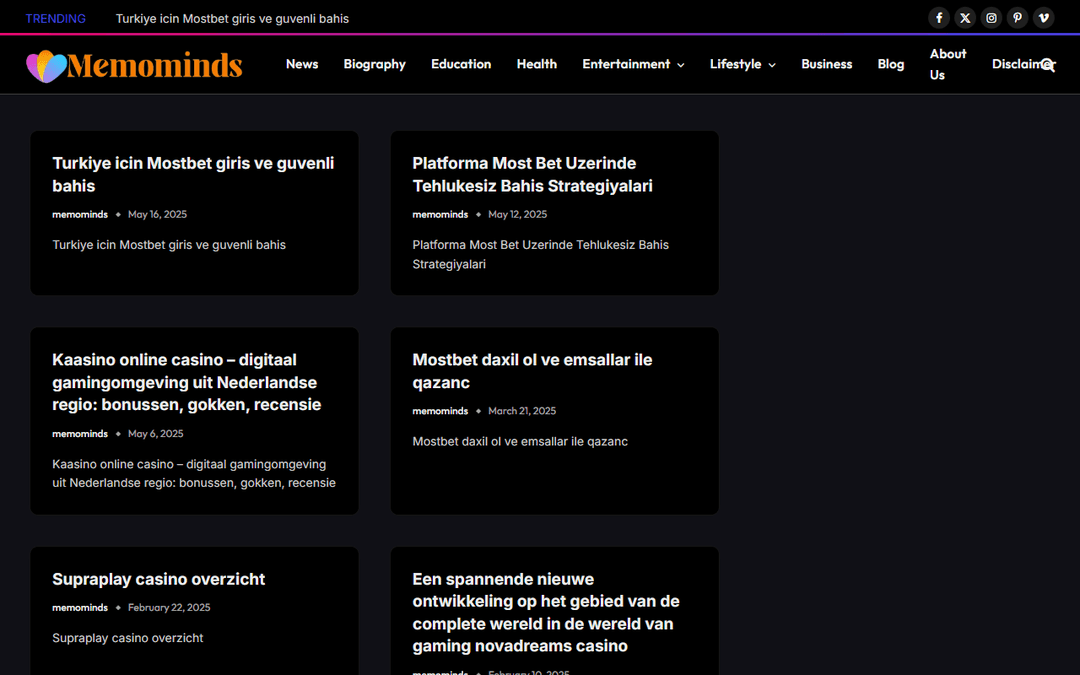The image size is (1080, 675).
Task: Click the 'March 21, 2025' date
Action: tap(522, 411)
